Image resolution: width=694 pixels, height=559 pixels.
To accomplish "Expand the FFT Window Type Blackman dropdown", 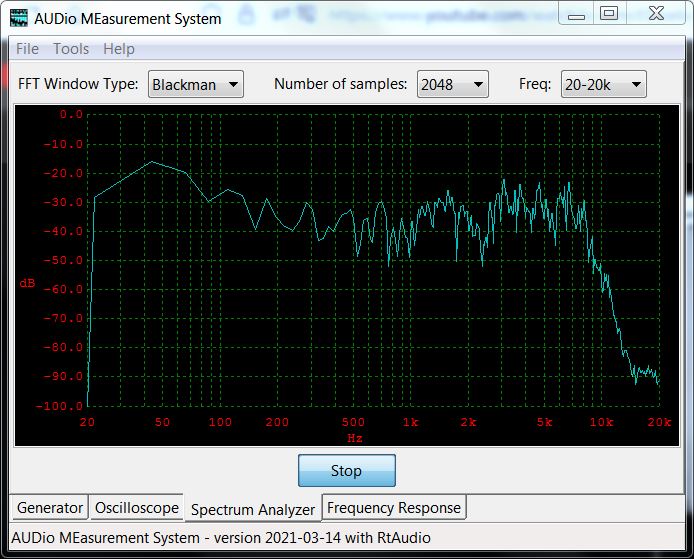I will pyautogui.click(x=196, y=84).
